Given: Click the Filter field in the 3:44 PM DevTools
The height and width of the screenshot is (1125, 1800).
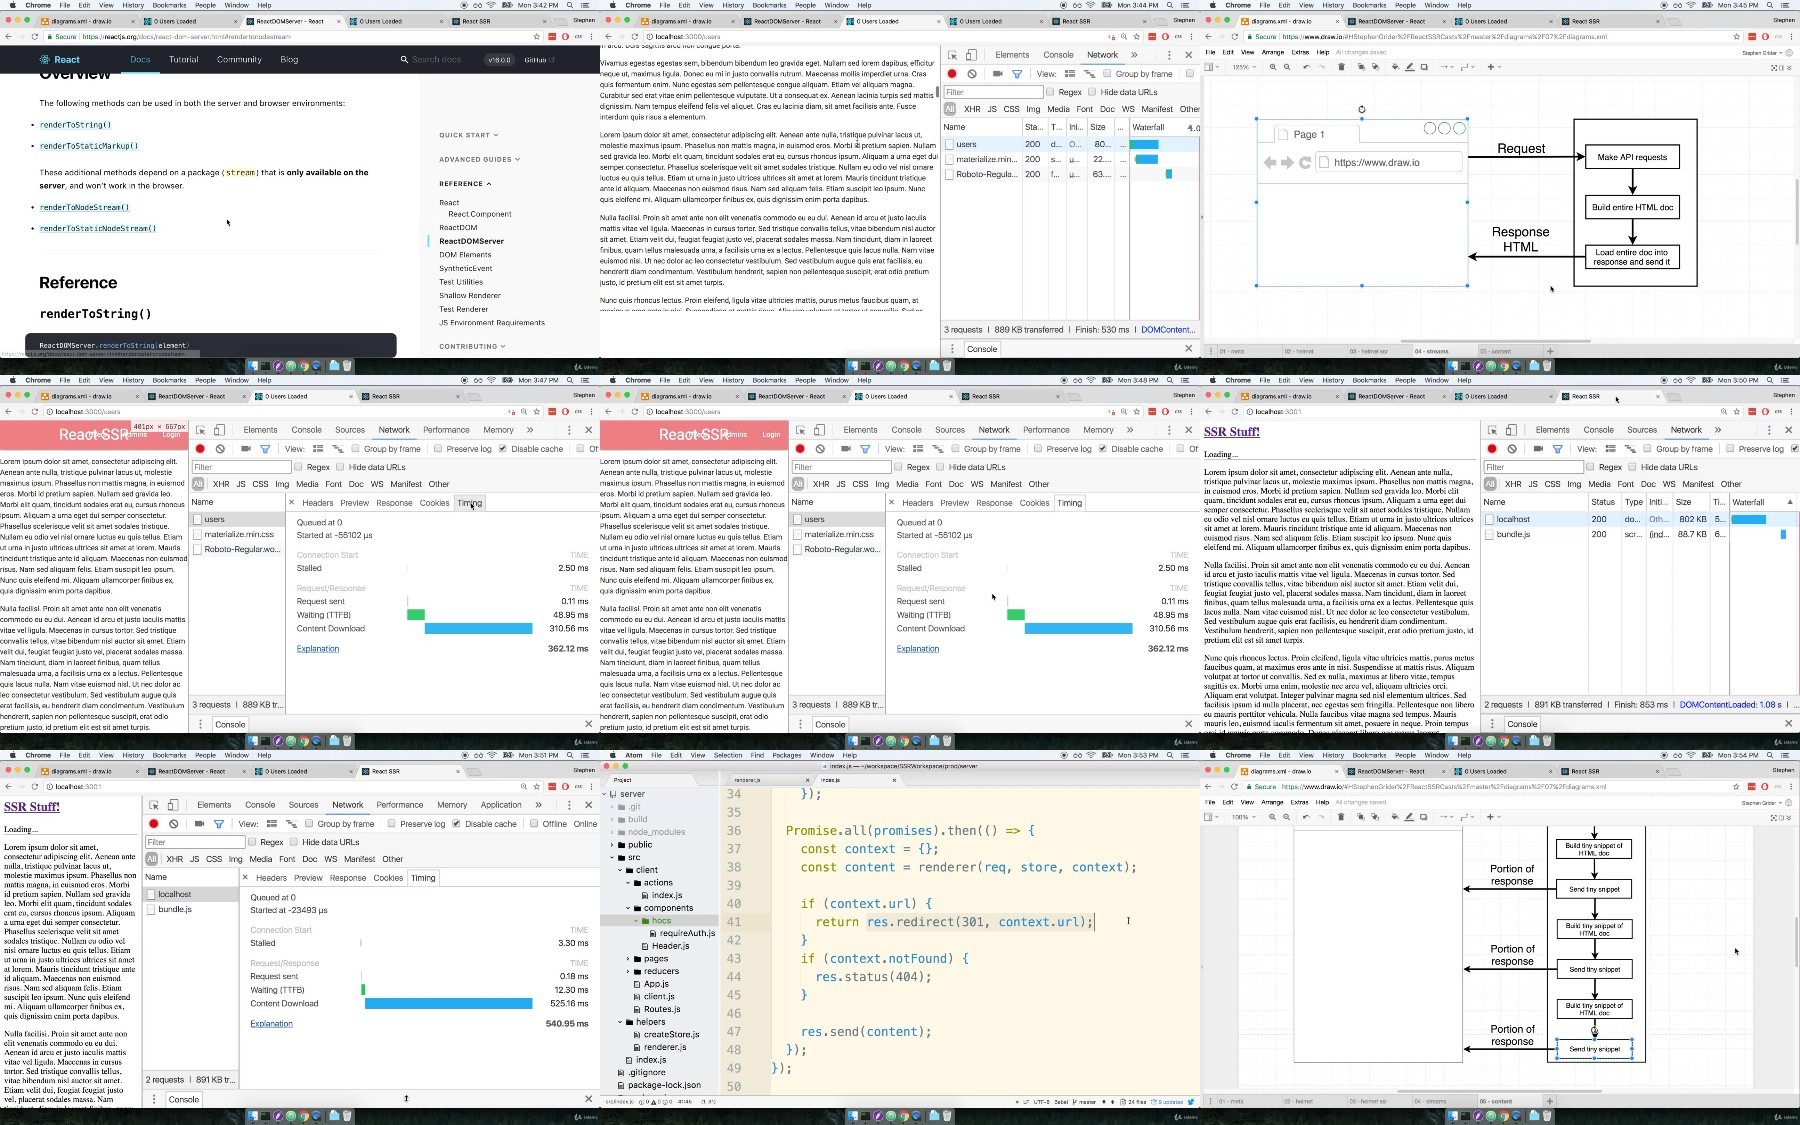Looking at the screenshot, I should click(993, 92).
